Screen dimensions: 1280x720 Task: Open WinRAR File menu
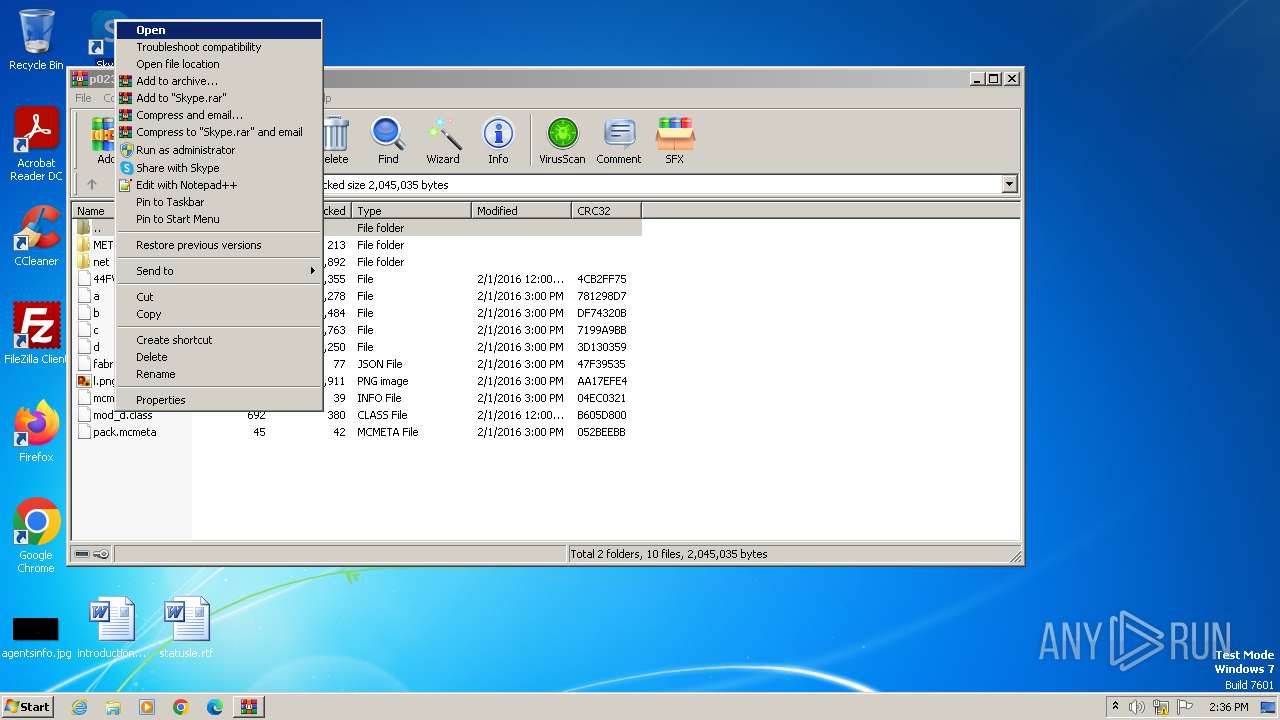point(84,98)
